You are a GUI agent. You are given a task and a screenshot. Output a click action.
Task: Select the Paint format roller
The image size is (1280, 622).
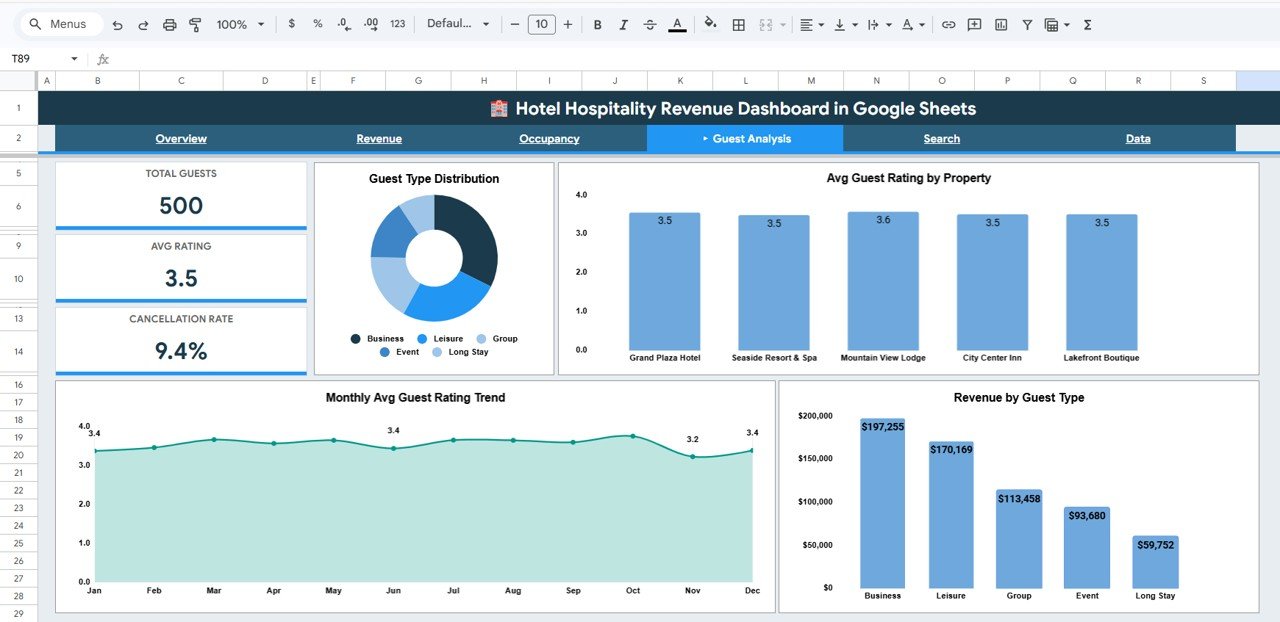coord(195,24)
